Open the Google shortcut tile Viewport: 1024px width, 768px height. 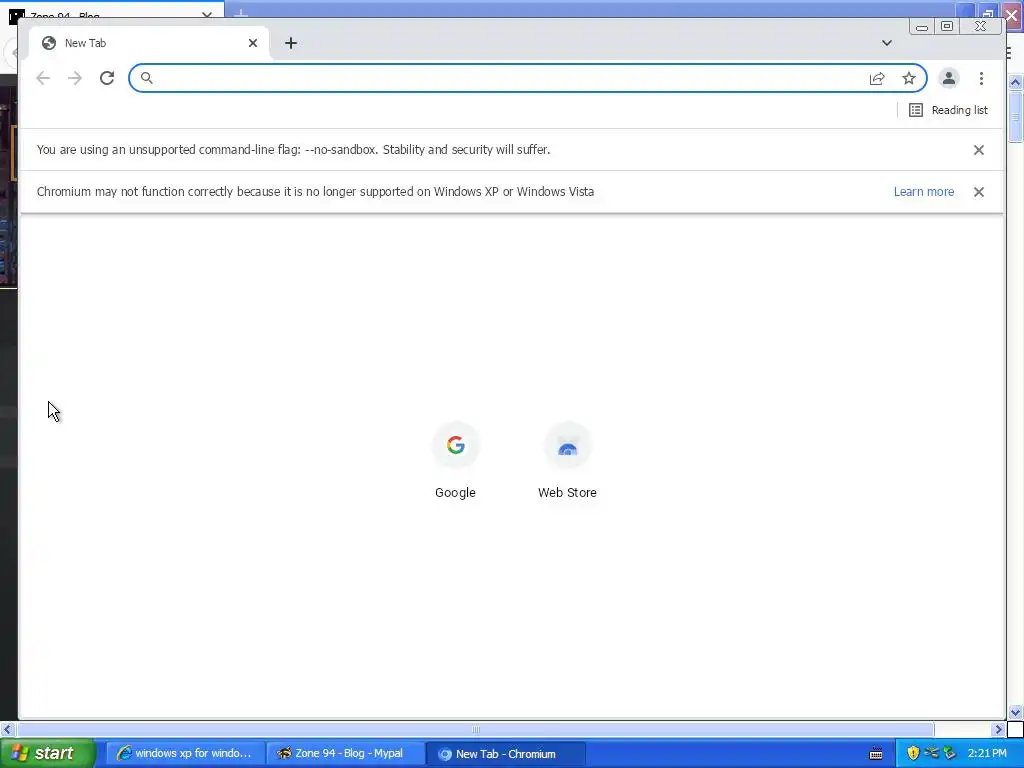tap(455, 461)
